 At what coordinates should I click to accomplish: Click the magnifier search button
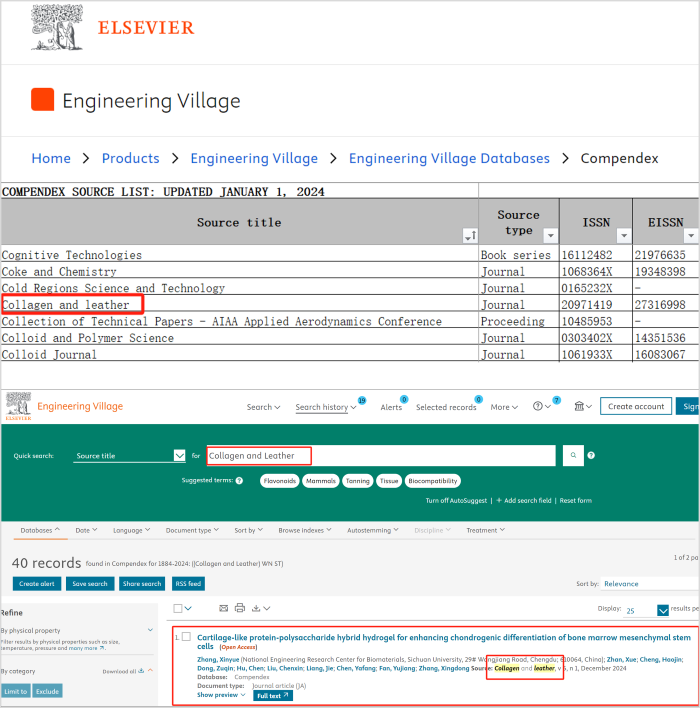(x=573, y=456)
